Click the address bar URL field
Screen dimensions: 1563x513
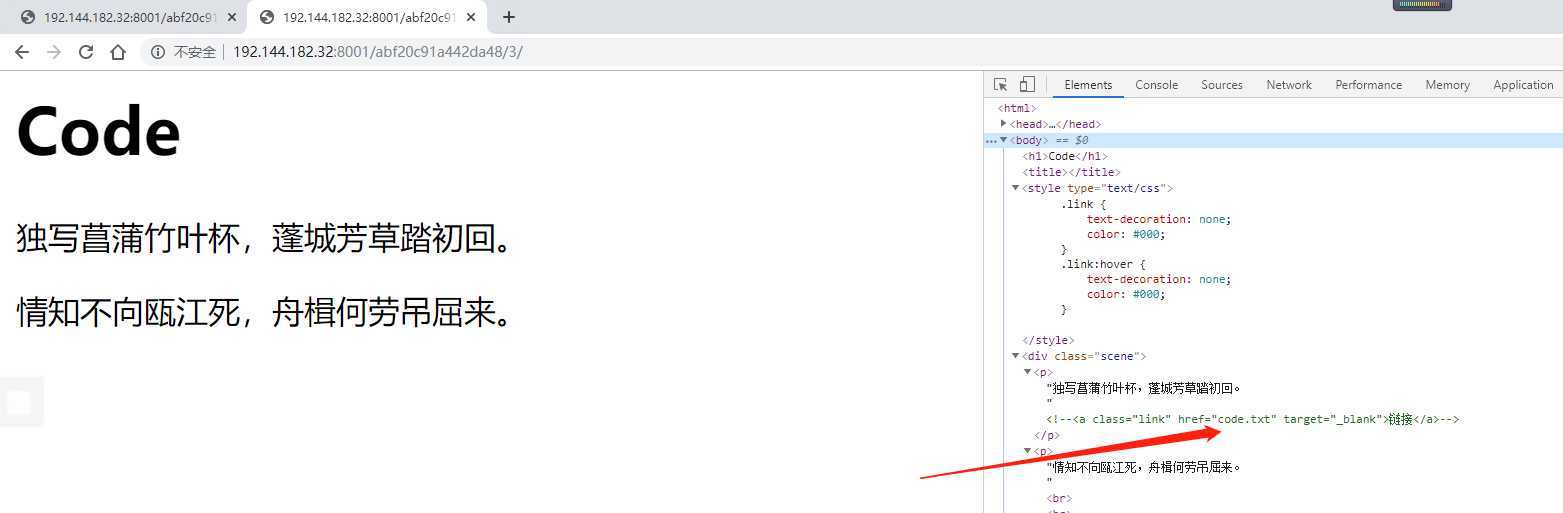(x=377, y=52)
